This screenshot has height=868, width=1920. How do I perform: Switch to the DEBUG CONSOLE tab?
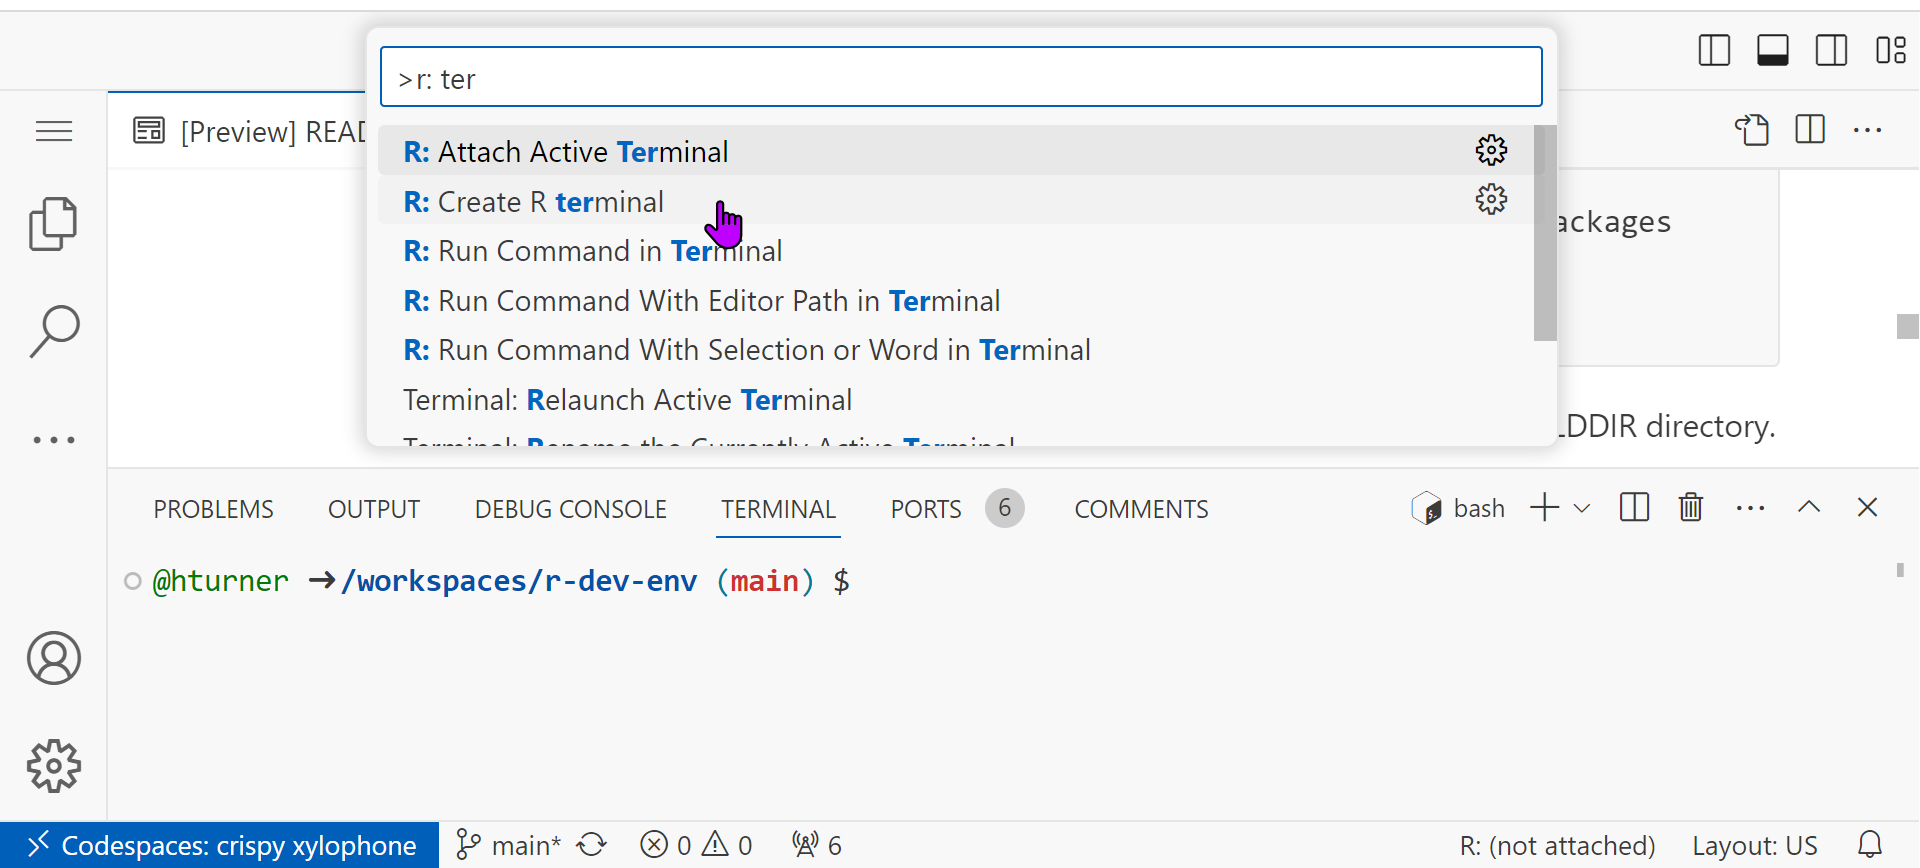(x=570, y=509)
